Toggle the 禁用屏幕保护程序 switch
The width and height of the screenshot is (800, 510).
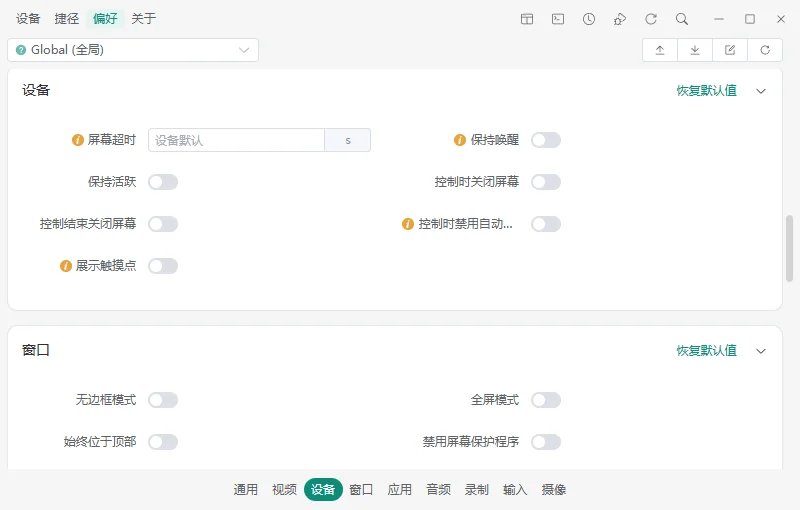(x=546, y=442)
